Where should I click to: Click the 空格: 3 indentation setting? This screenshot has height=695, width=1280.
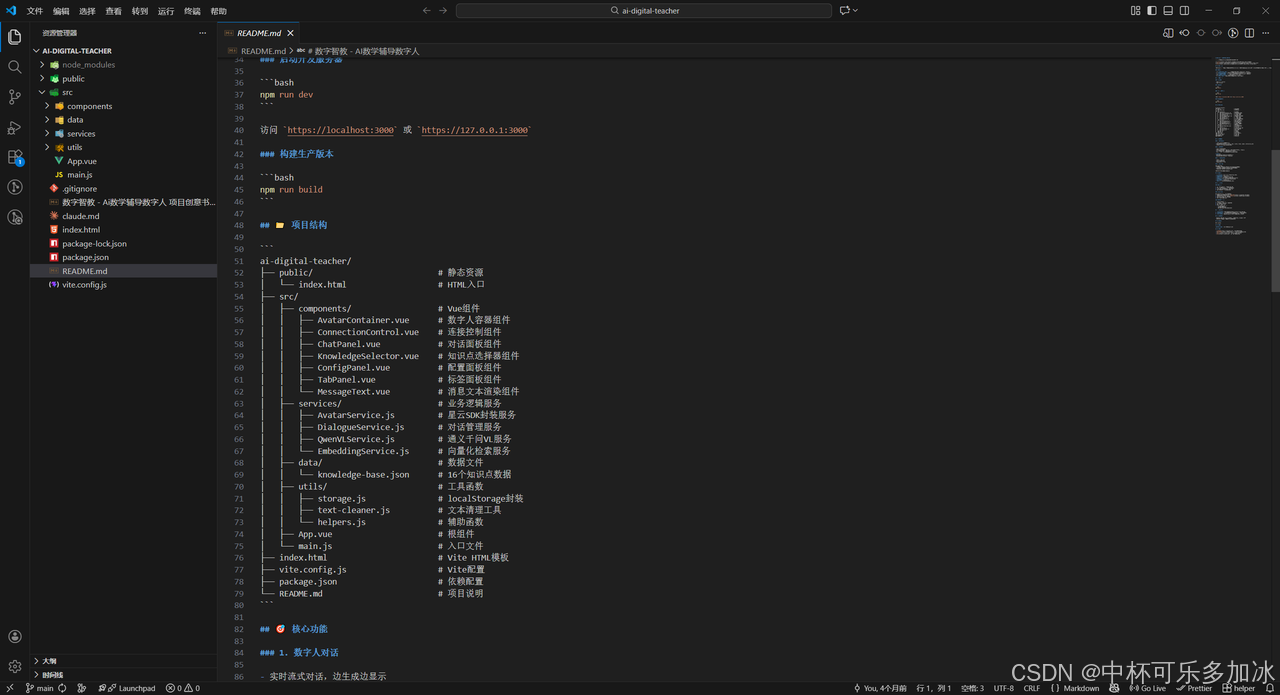pos(972,688)
